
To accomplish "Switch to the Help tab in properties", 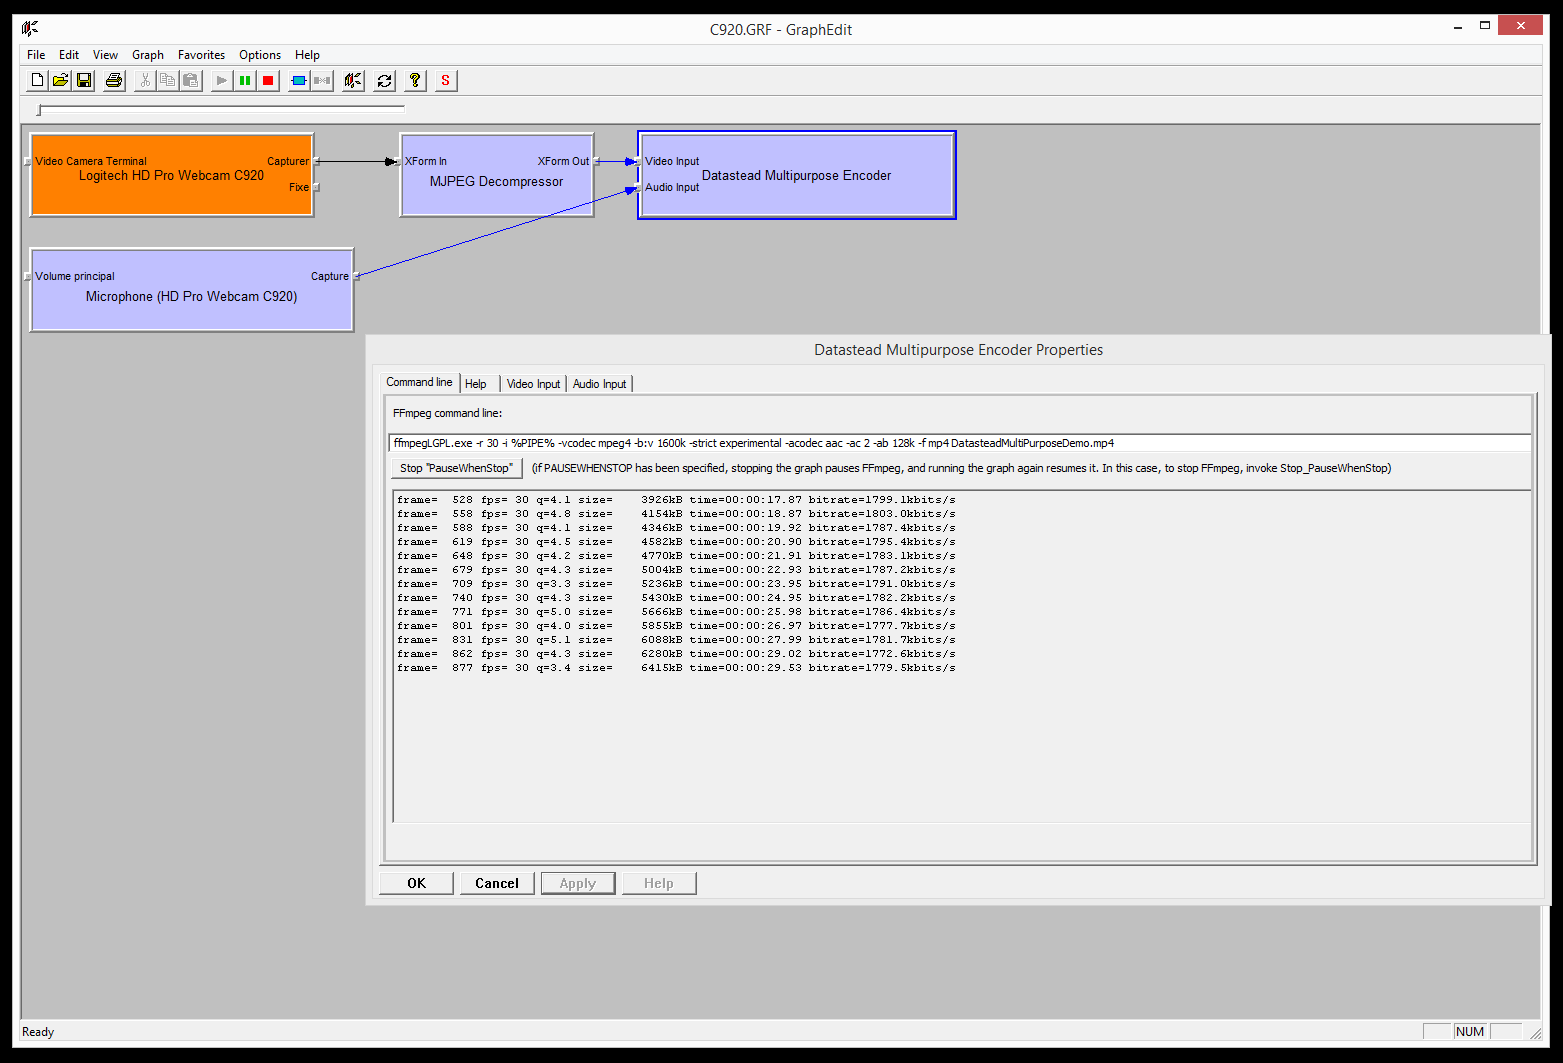I will [x=476, y=384].
